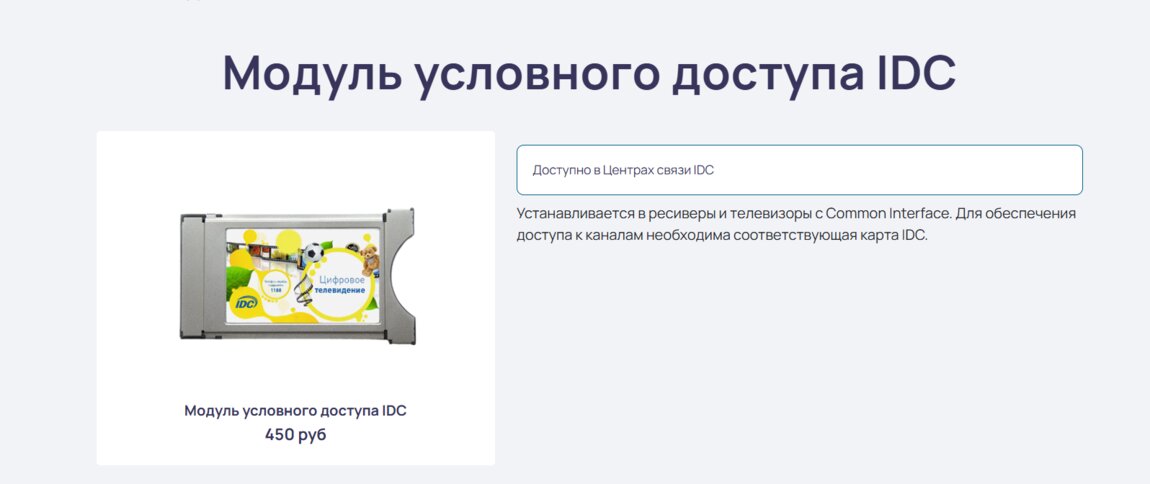
Task: Click the page heading "Модуль условного доступа IDC"
Action: click(589, 73)
